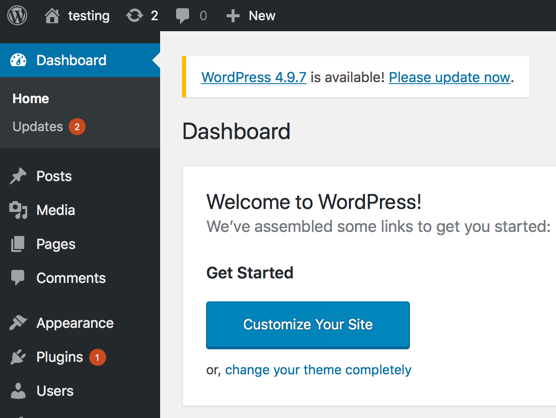Open the Media library menu
Image resolution: width=556 pixels, height=418 pixels.
(x=56, y=210)
